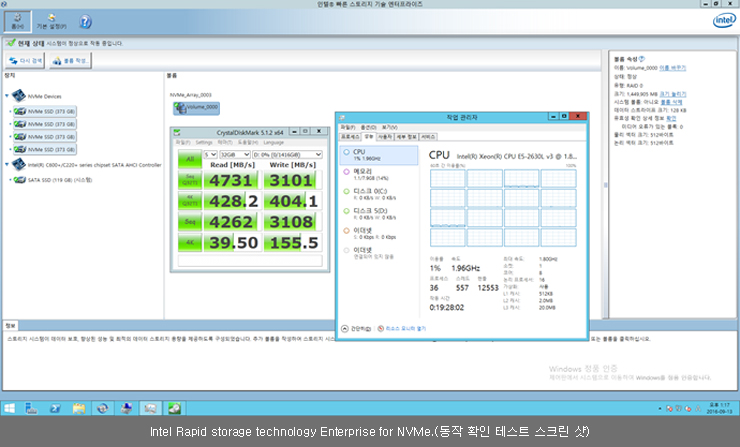
Task: Open the Preferences (기본 설정) toolbar button
Action: 51,21
